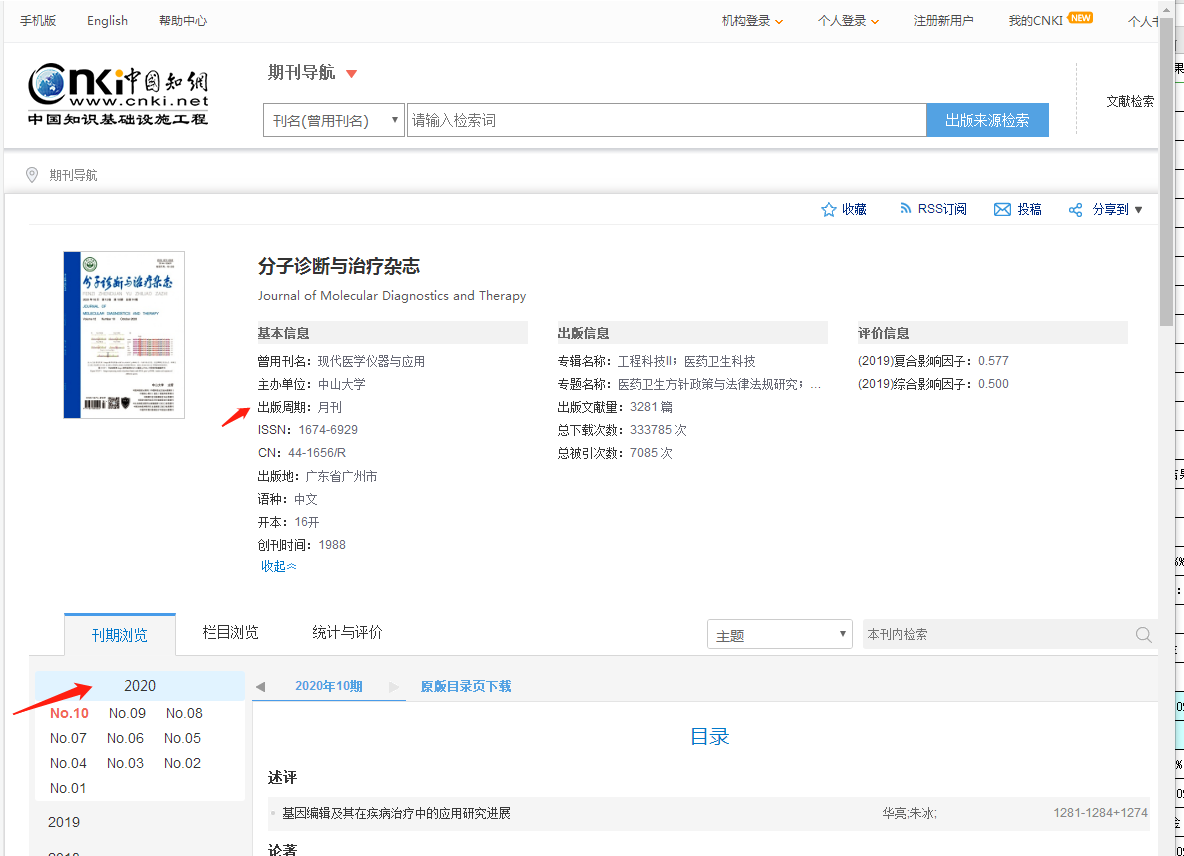Expand the 分享到 dropdown arrow
1184x856 pixels.
click(1139, 210)
